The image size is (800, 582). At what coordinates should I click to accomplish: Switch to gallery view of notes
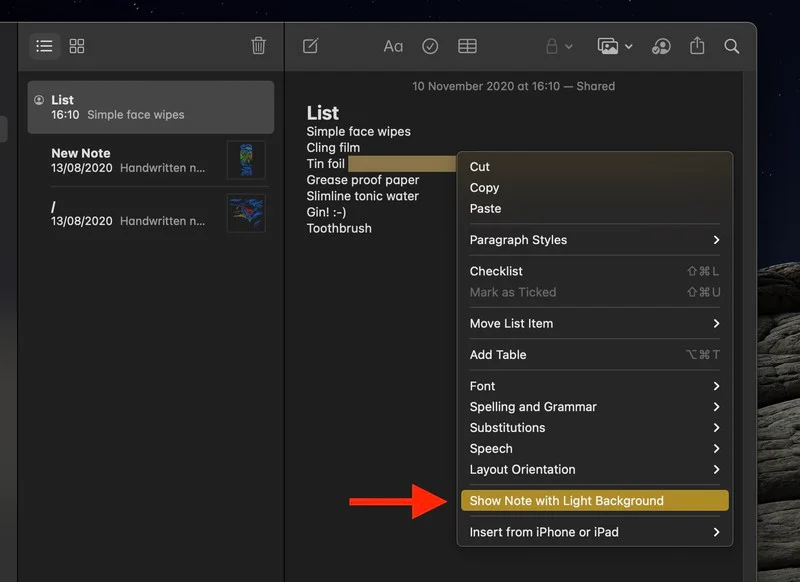pyautogui.click(x=77, y=46)
